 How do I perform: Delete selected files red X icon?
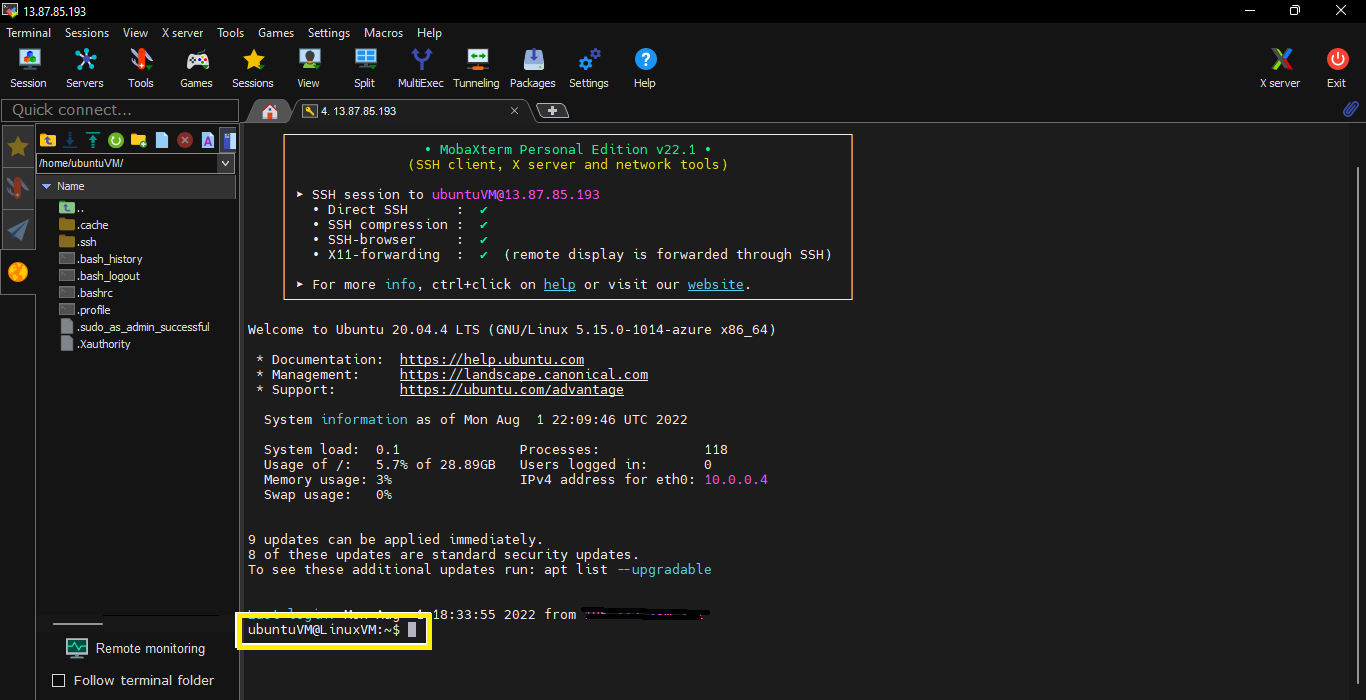tap(185, 140)
